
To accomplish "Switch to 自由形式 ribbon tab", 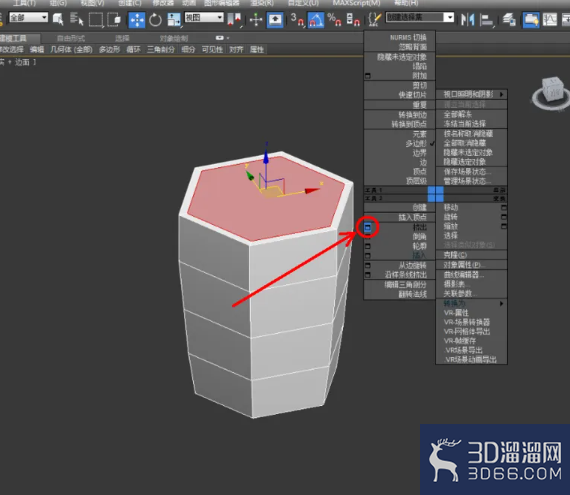I will (x=71, y=38).
